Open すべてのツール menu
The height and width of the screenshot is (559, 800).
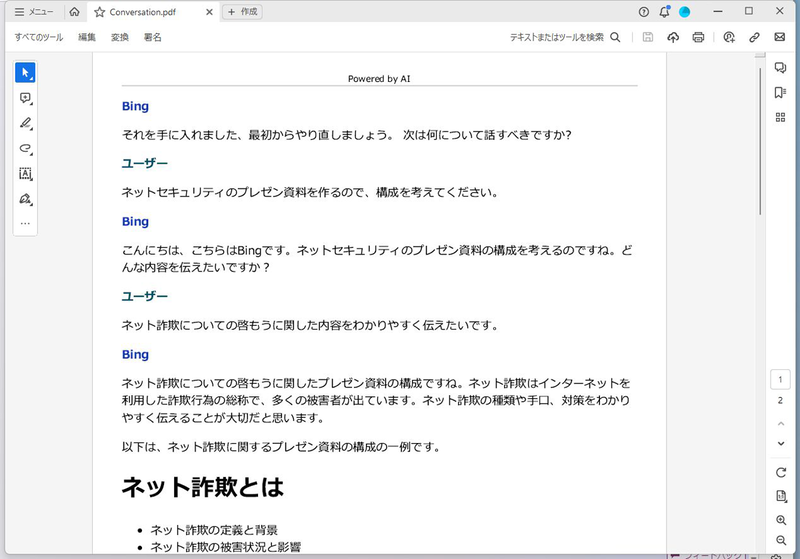[x=39, y=37]
